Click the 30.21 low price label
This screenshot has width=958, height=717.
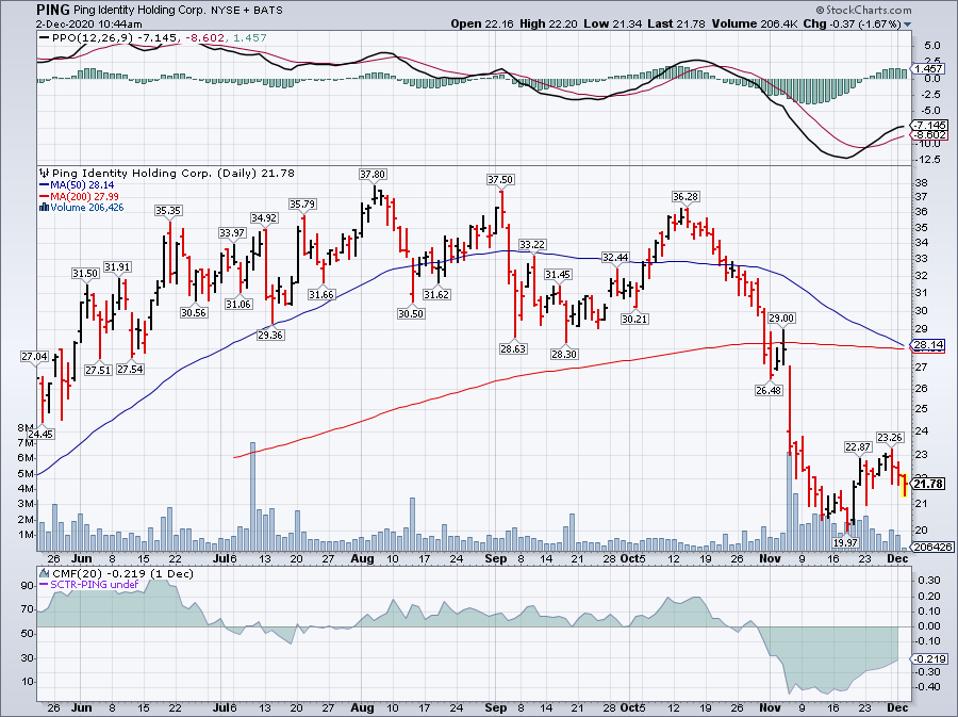coord(634,319)
